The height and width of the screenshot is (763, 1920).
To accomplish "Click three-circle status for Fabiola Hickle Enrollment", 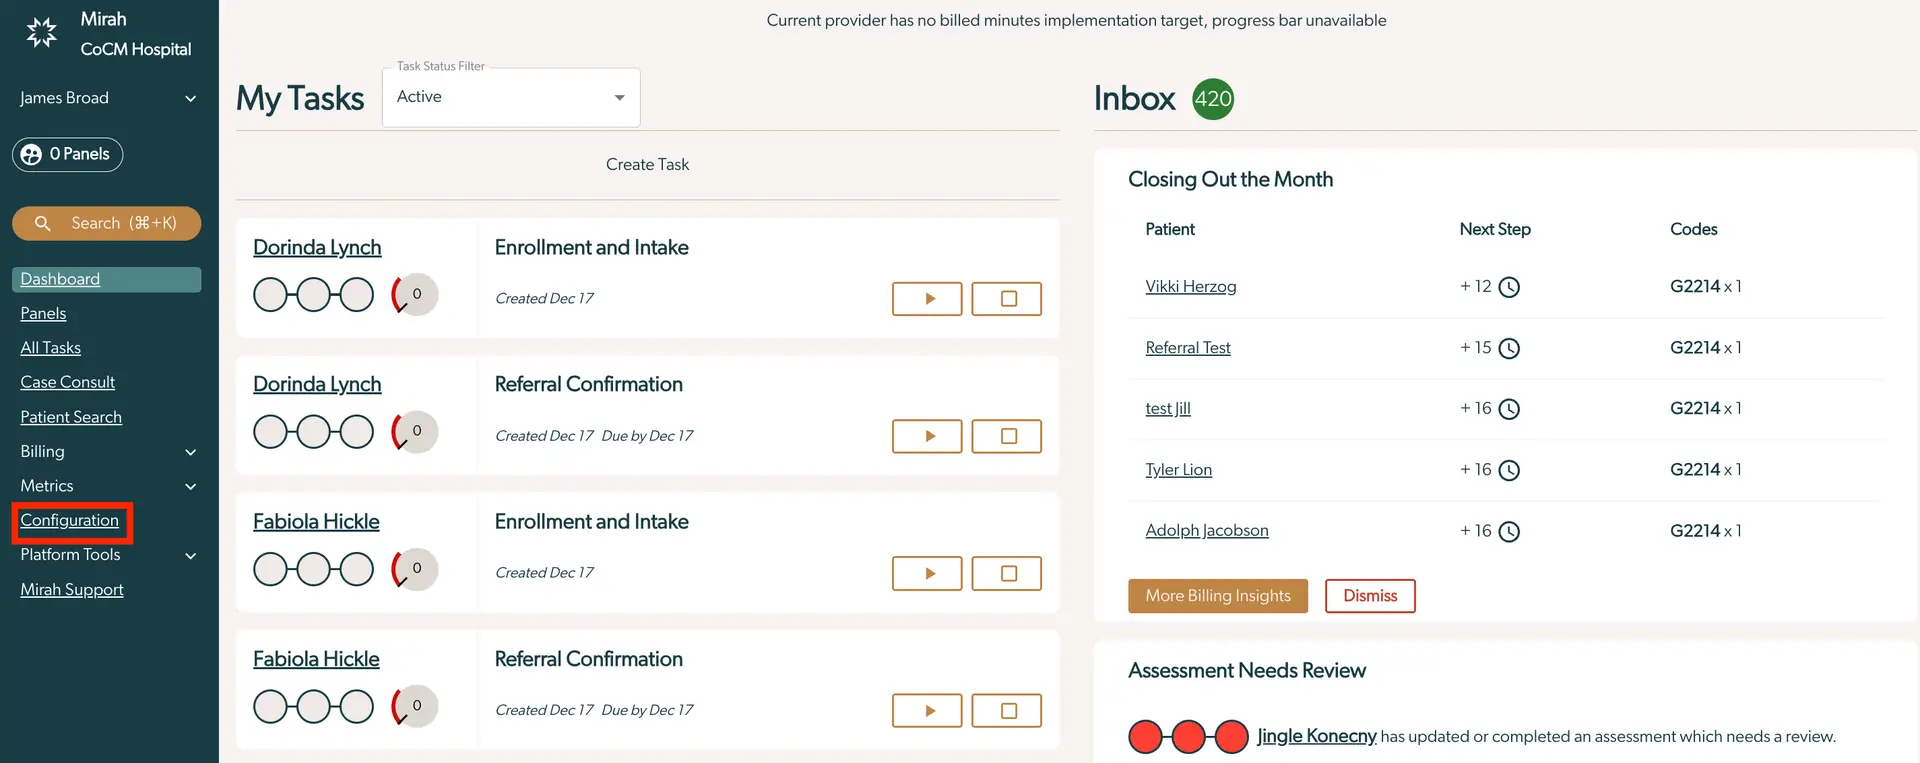I will coord(313,569).
